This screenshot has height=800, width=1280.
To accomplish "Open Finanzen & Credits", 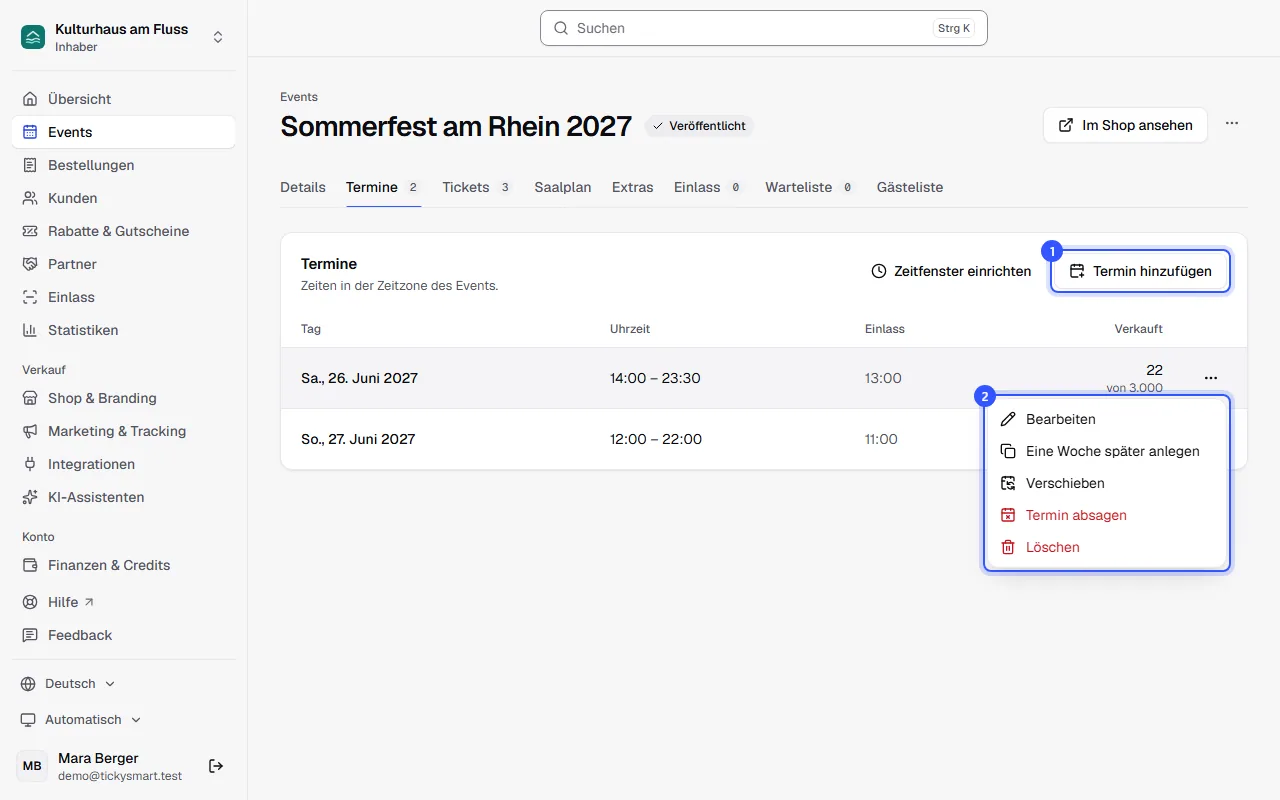I will coord(123,565).
